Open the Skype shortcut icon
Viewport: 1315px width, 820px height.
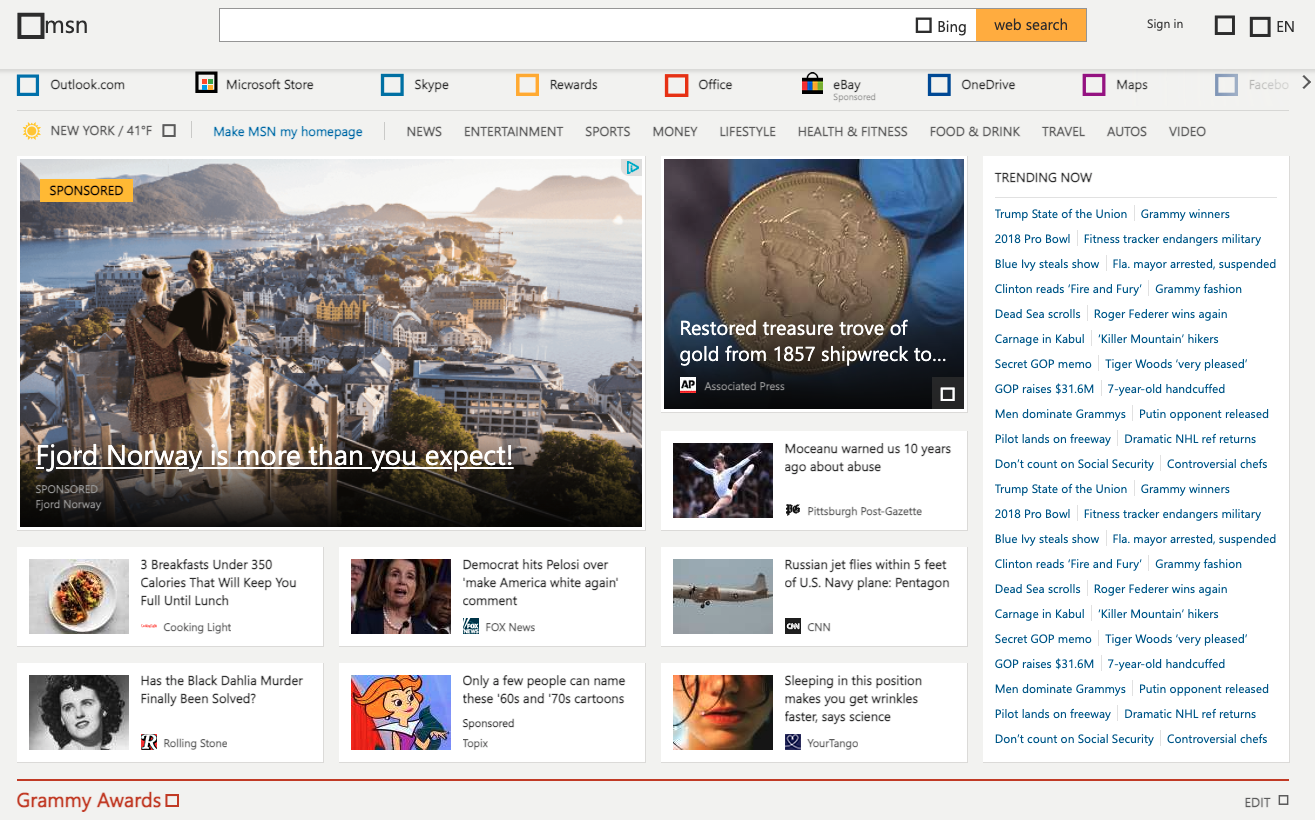392,85
